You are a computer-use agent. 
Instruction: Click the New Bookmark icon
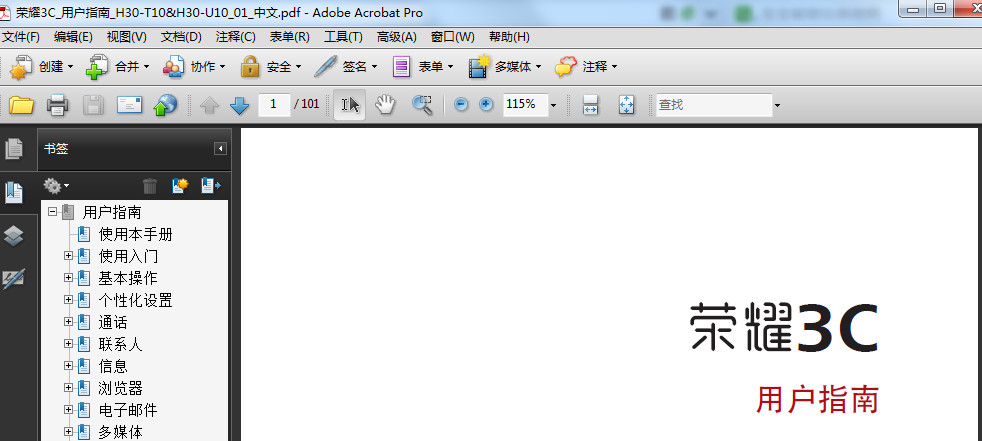180,185
